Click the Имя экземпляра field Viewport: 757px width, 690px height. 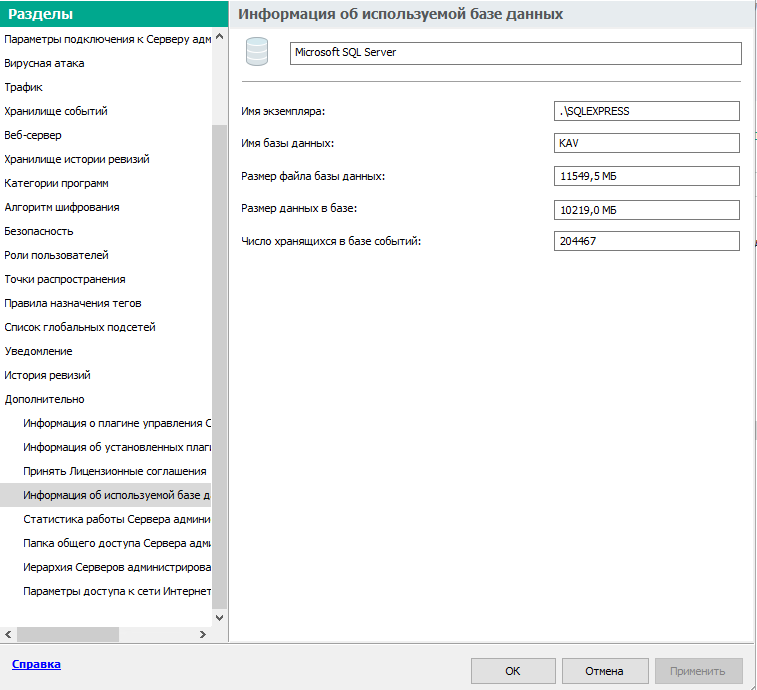point(646,111)
